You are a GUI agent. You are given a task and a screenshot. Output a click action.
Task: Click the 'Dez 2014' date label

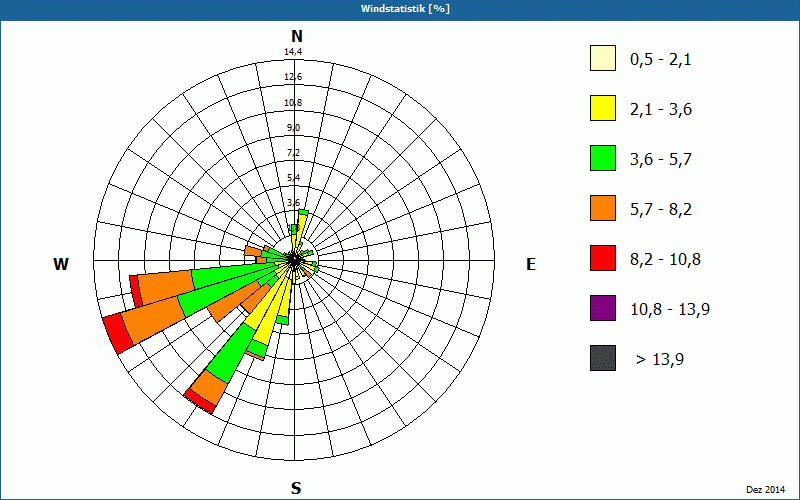tap(765, 490)
